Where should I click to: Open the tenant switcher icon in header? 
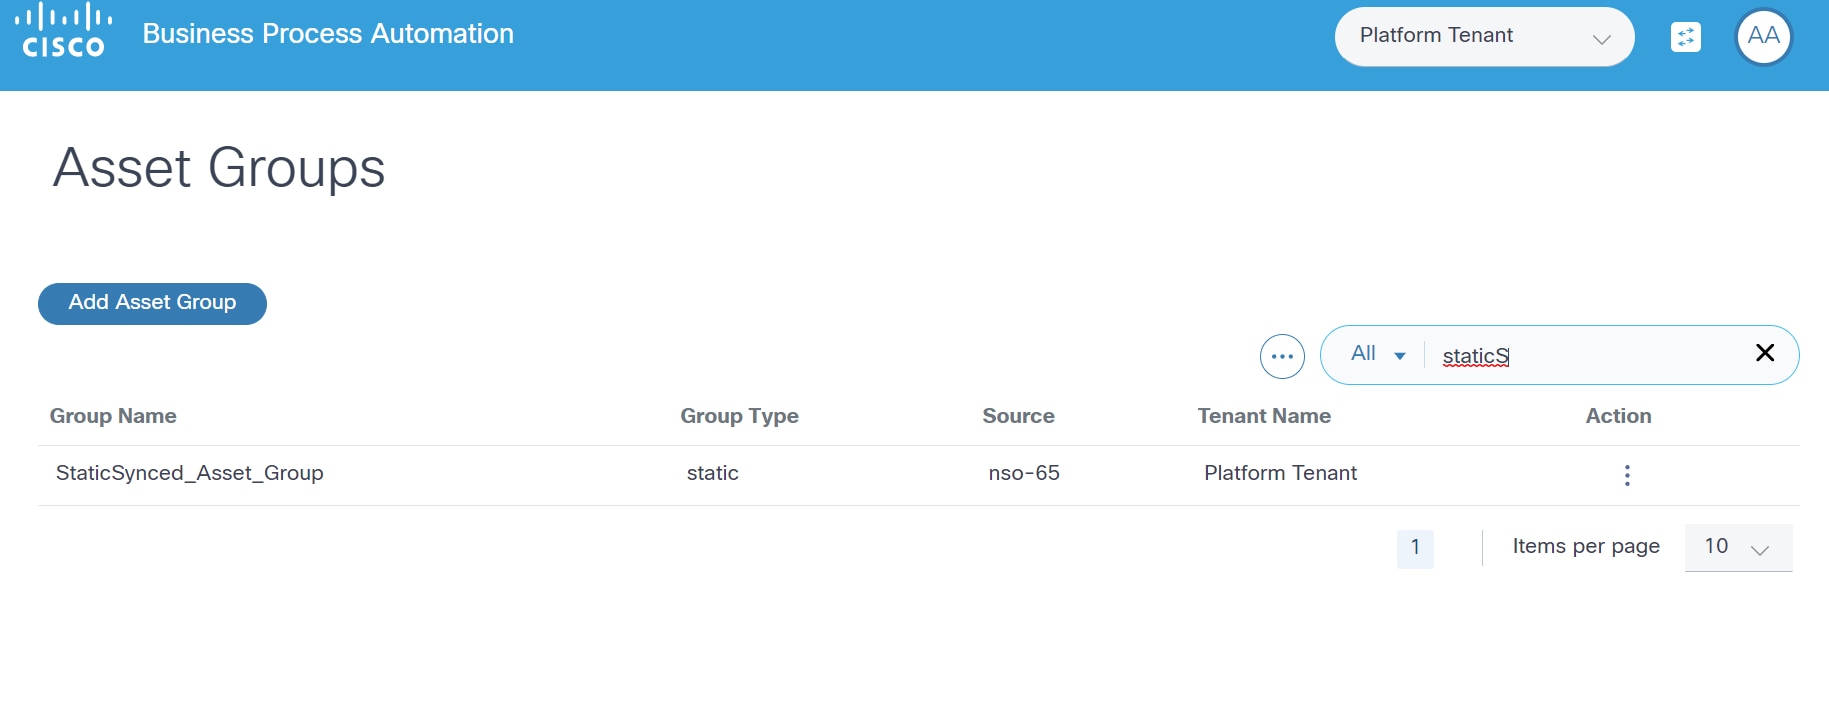[1685, 37]
